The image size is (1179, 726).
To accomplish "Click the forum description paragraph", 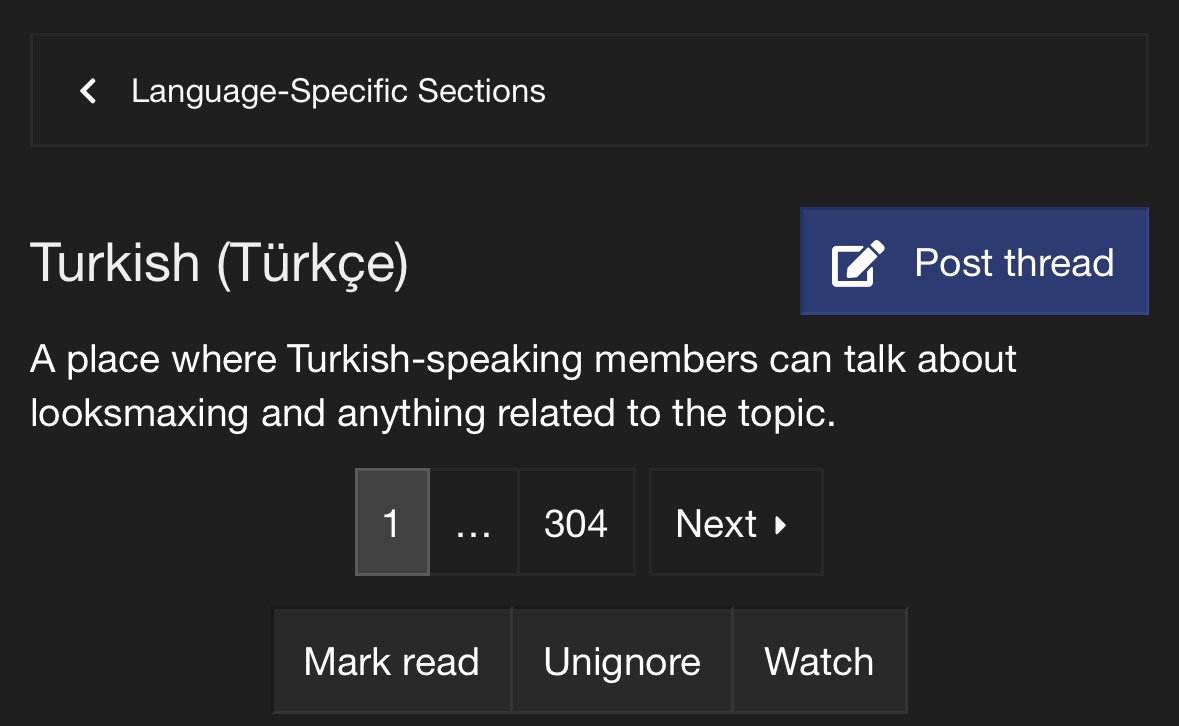I will pyautogui.click(x=523, y=386).
